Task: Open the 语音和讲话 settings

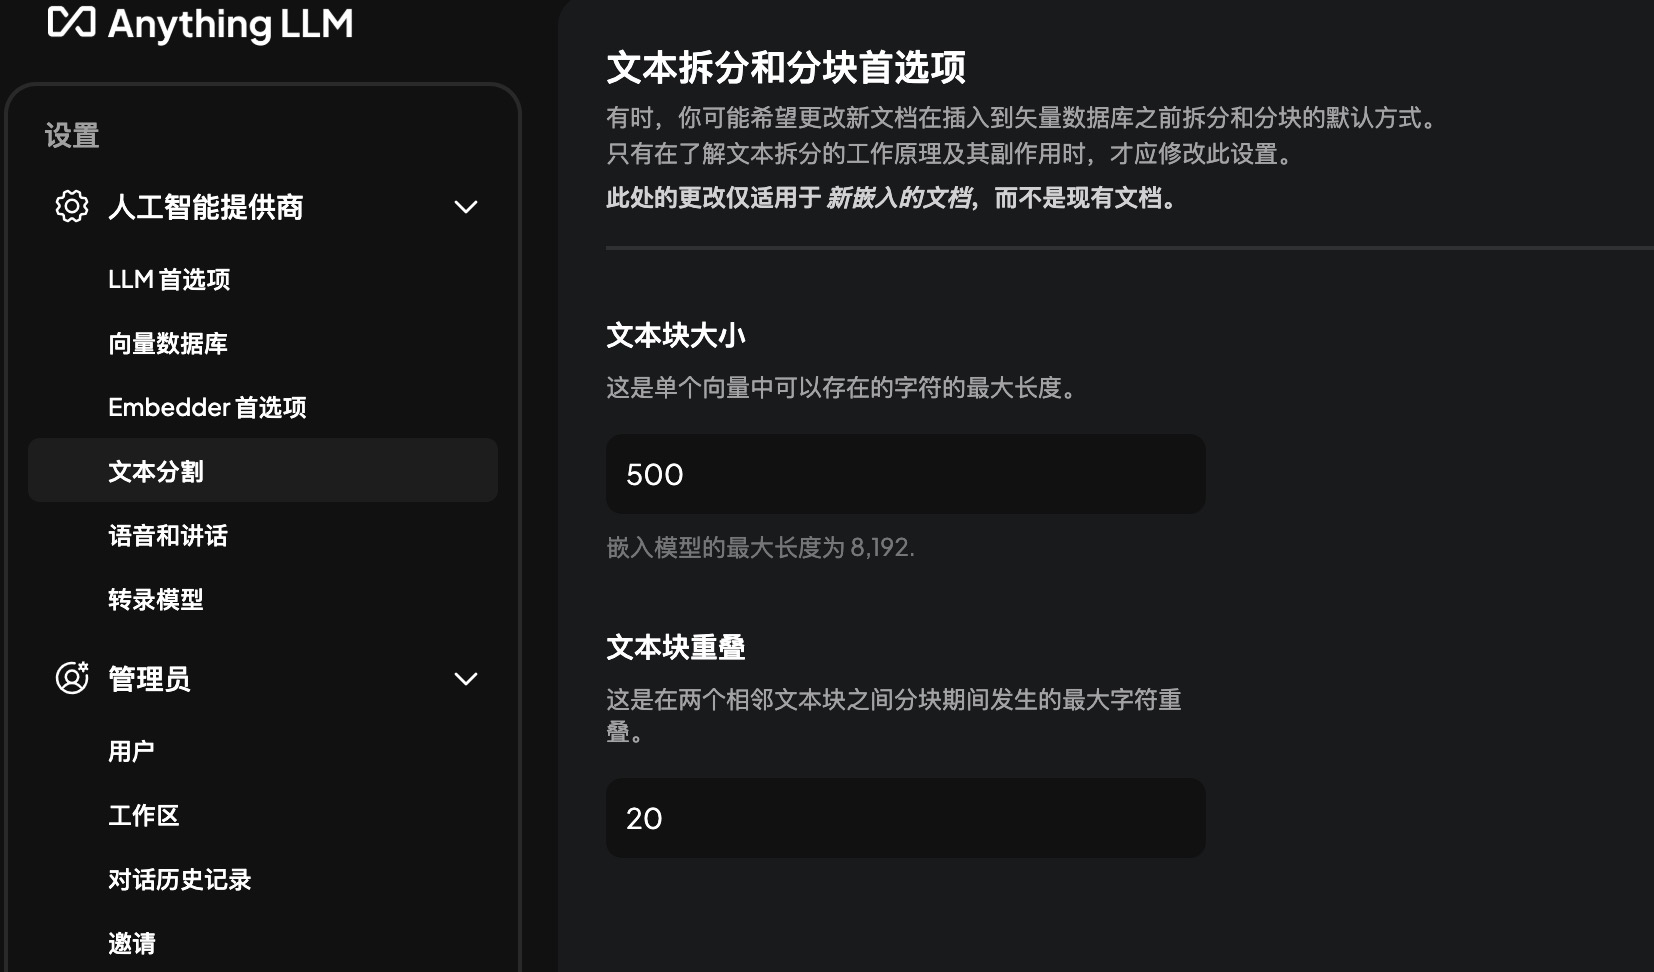Action: (x=168, y=536)
